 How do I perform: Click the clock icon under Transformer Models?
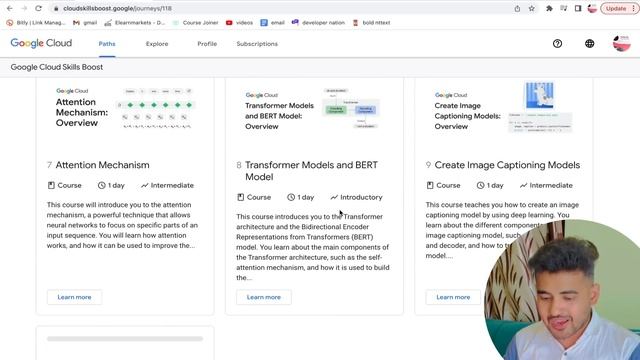tap(291, 197)
